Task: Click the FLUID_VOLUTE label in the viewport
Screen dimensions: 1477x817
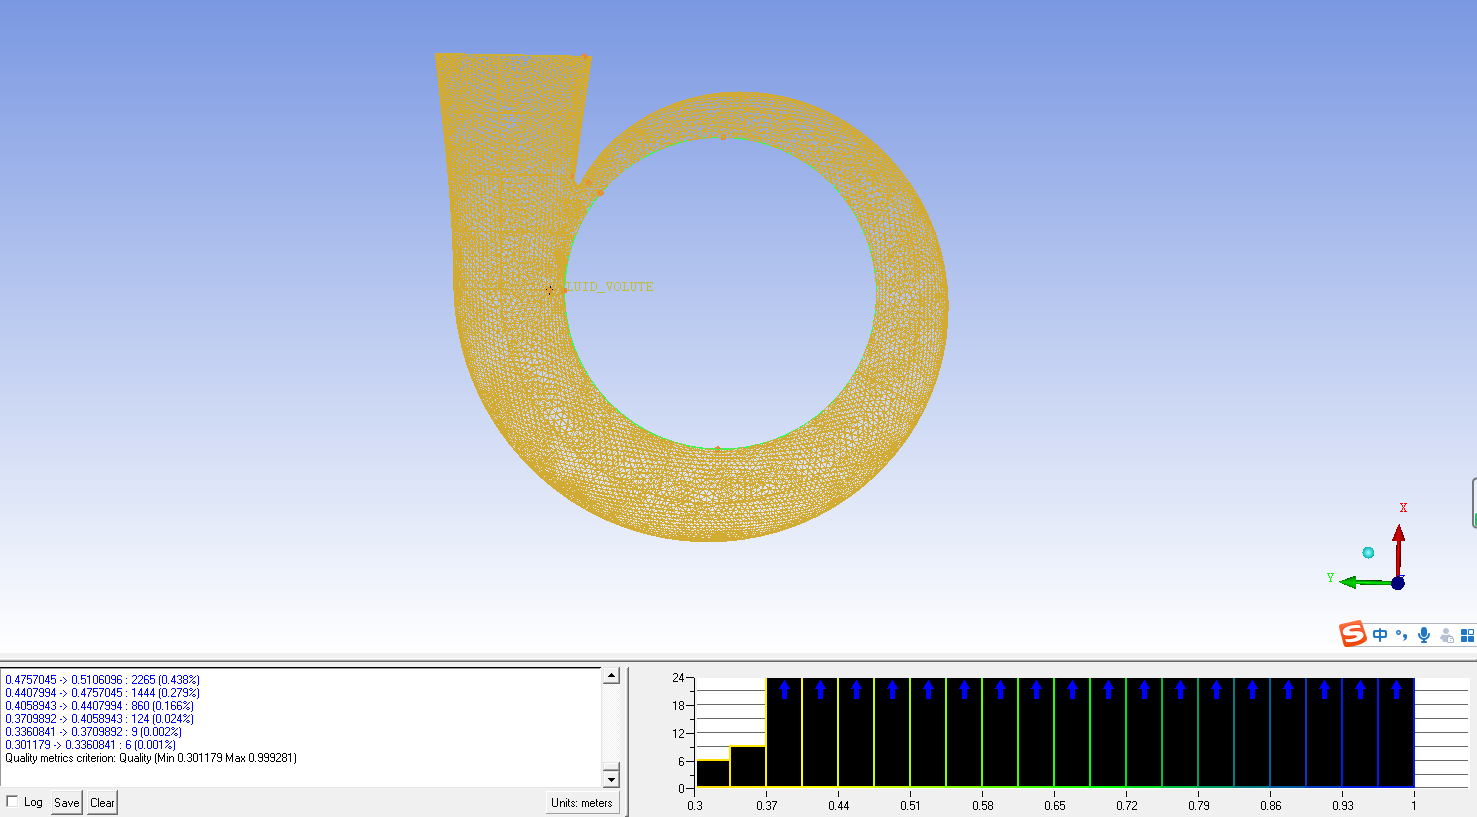Action: 609,287
